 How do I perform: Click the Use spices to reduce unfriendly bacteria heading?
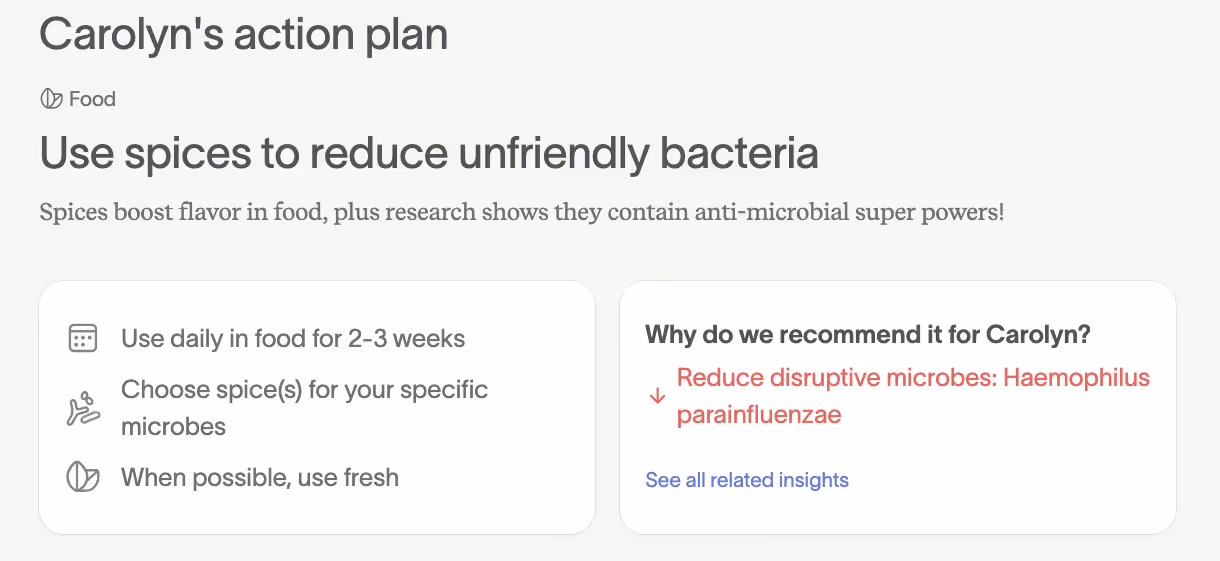[429, 153]
